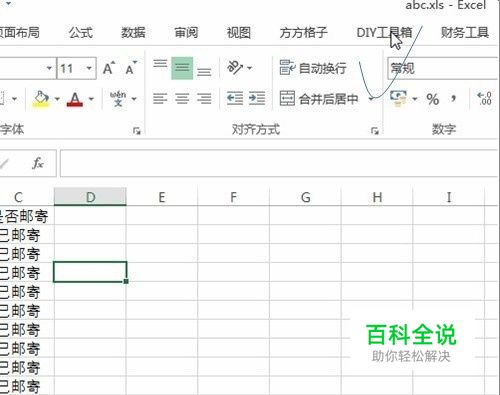This screenshot has height=395, width=500.
Task: Select column G header
Action: click(305, 197)
